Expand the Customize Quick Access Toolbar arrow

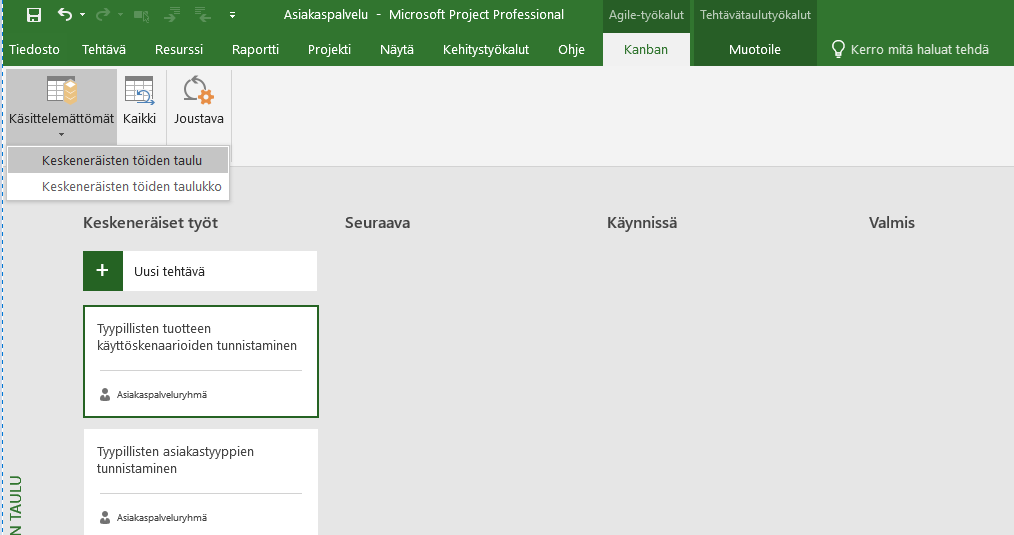point(232,15)
